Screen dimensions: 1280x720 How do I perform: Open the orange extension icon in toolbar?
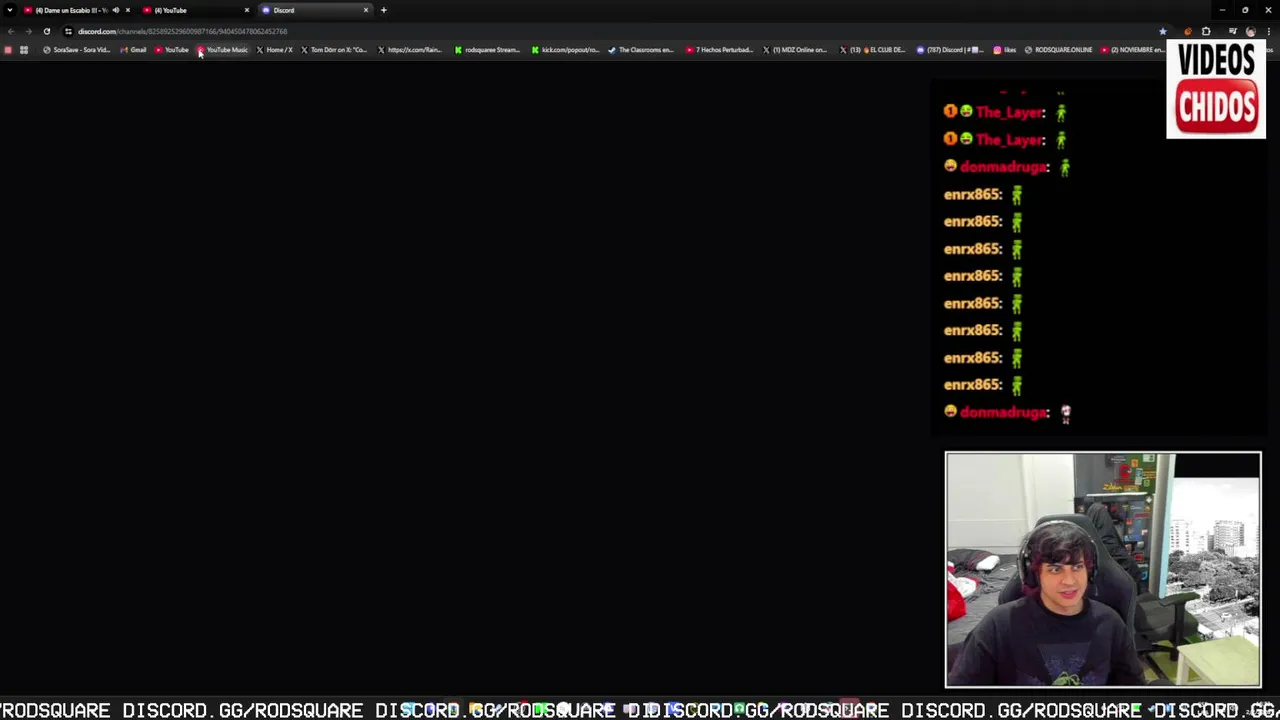(x=1188, y=31)
